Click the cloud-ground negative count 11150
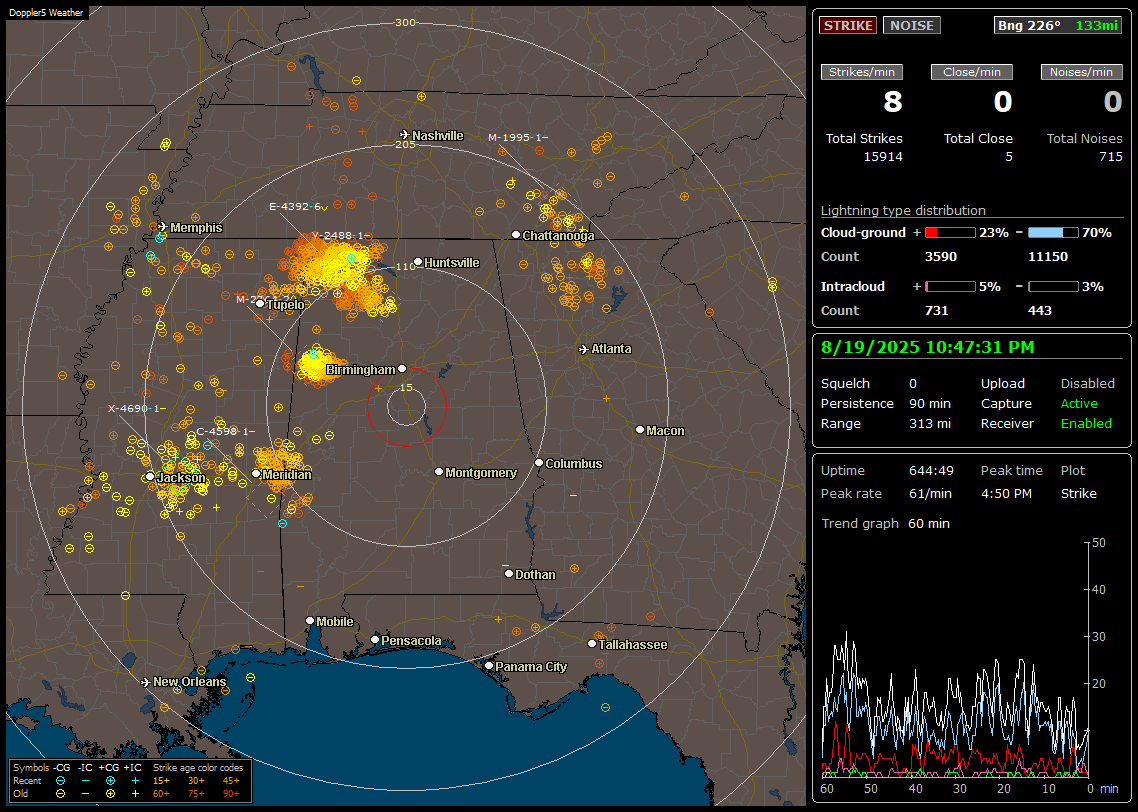1138x812 pixels. [x=1048, y=257]
